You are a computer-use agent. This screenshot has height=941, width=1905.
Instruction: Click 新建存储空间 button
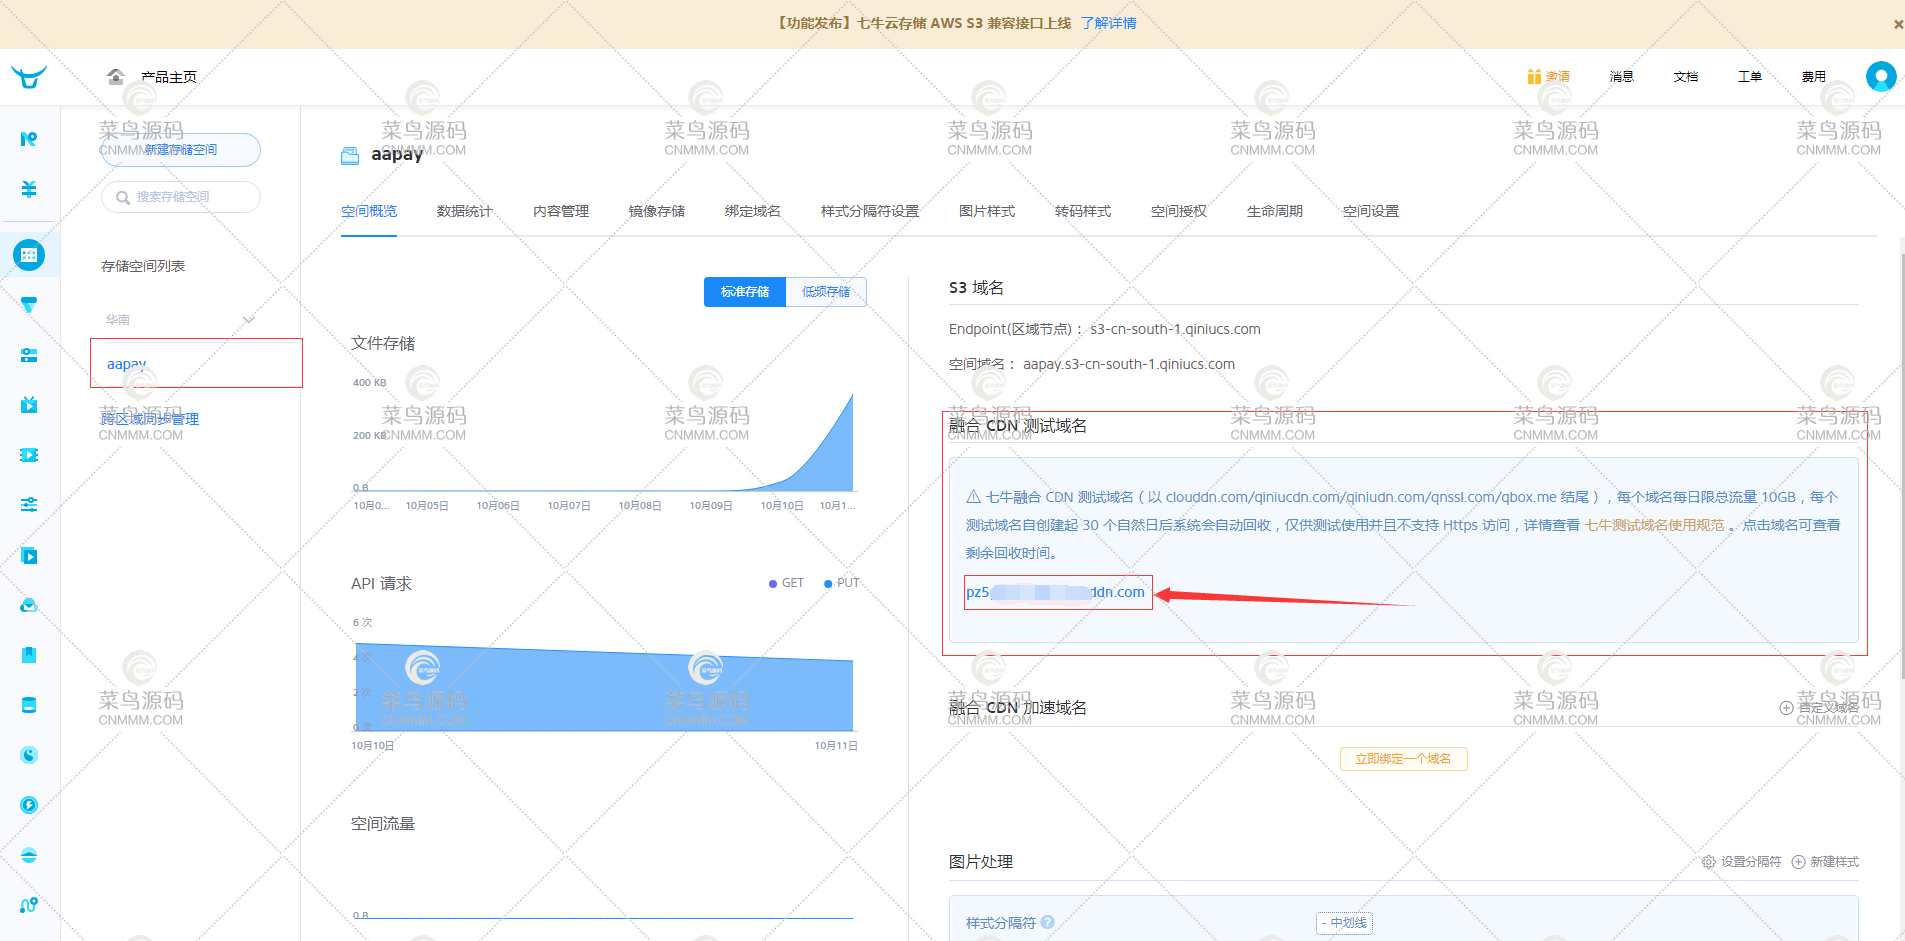(x=181, y=150)
